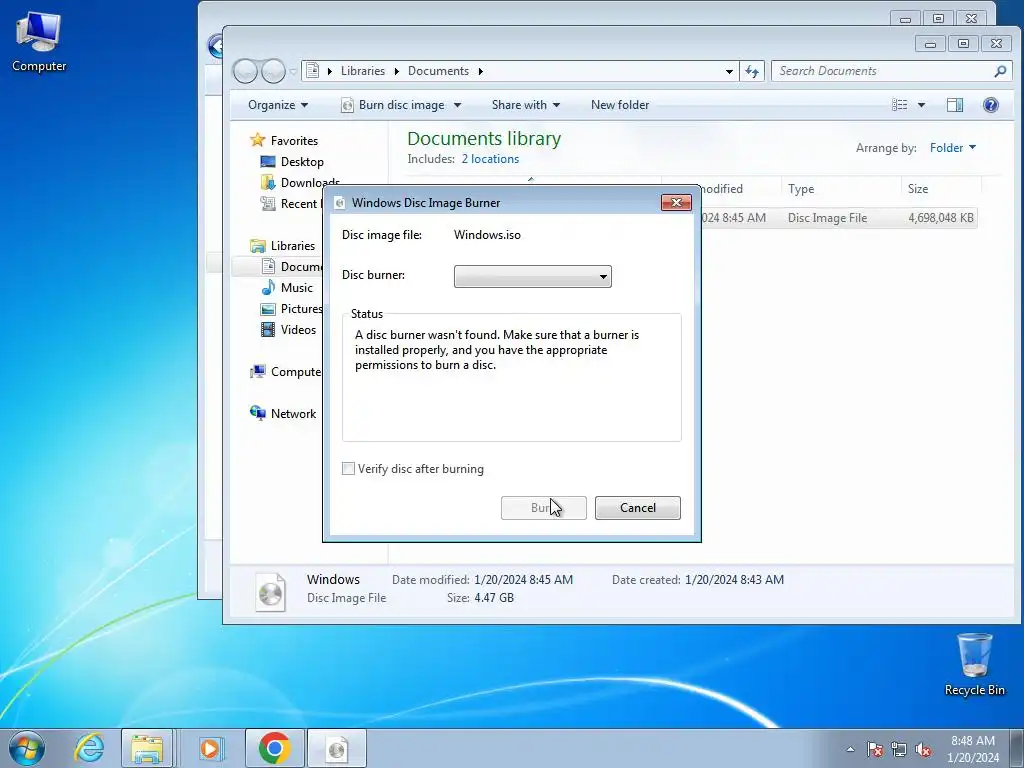Expand Documents breadcrumb arrow
1024x768 pixels.
pyautogui.click(x=481, y=71)
